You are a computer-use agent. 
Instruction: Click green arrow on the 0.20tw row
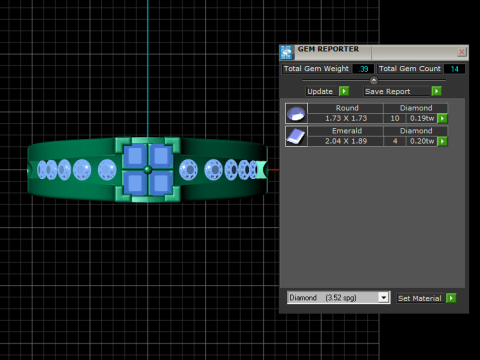tap(442, 141)
